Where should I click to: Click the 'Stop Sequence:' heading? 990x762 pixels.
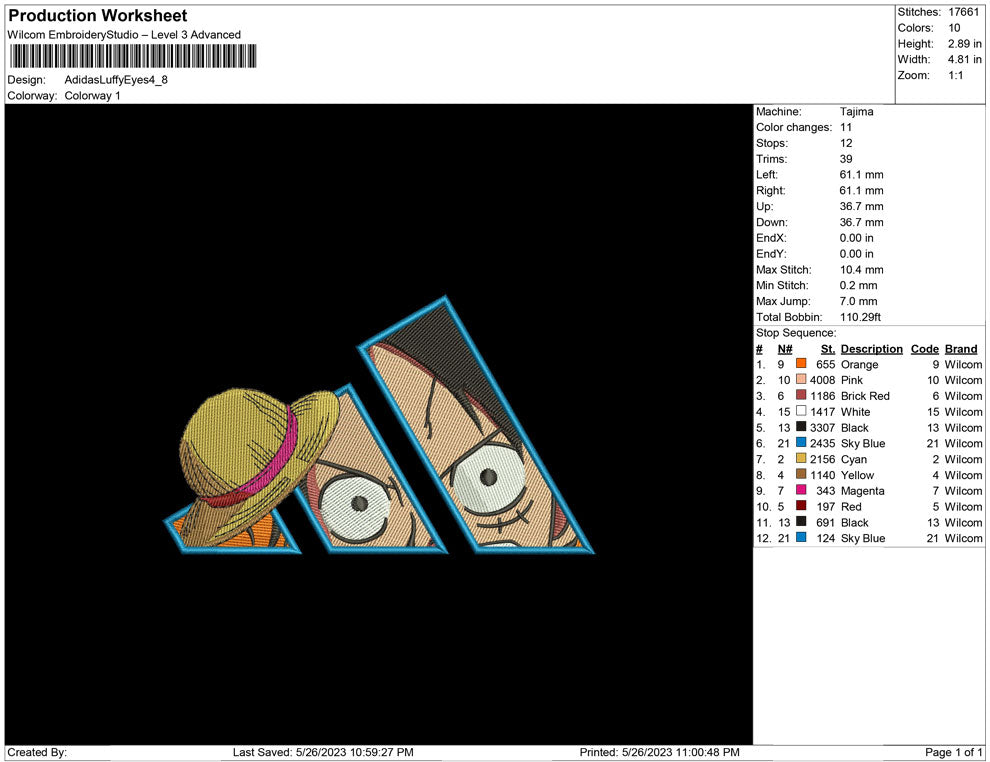(796, 333)
